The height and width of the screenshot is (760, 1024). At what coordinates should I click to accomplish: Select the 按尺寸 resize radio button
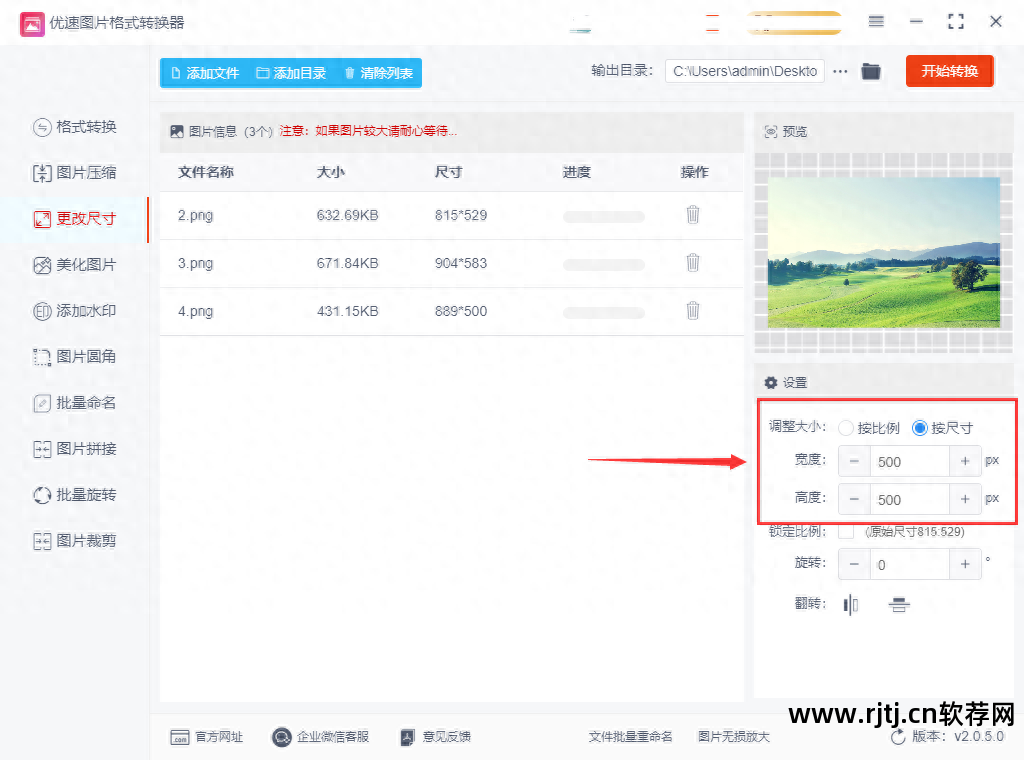[919, 427]
